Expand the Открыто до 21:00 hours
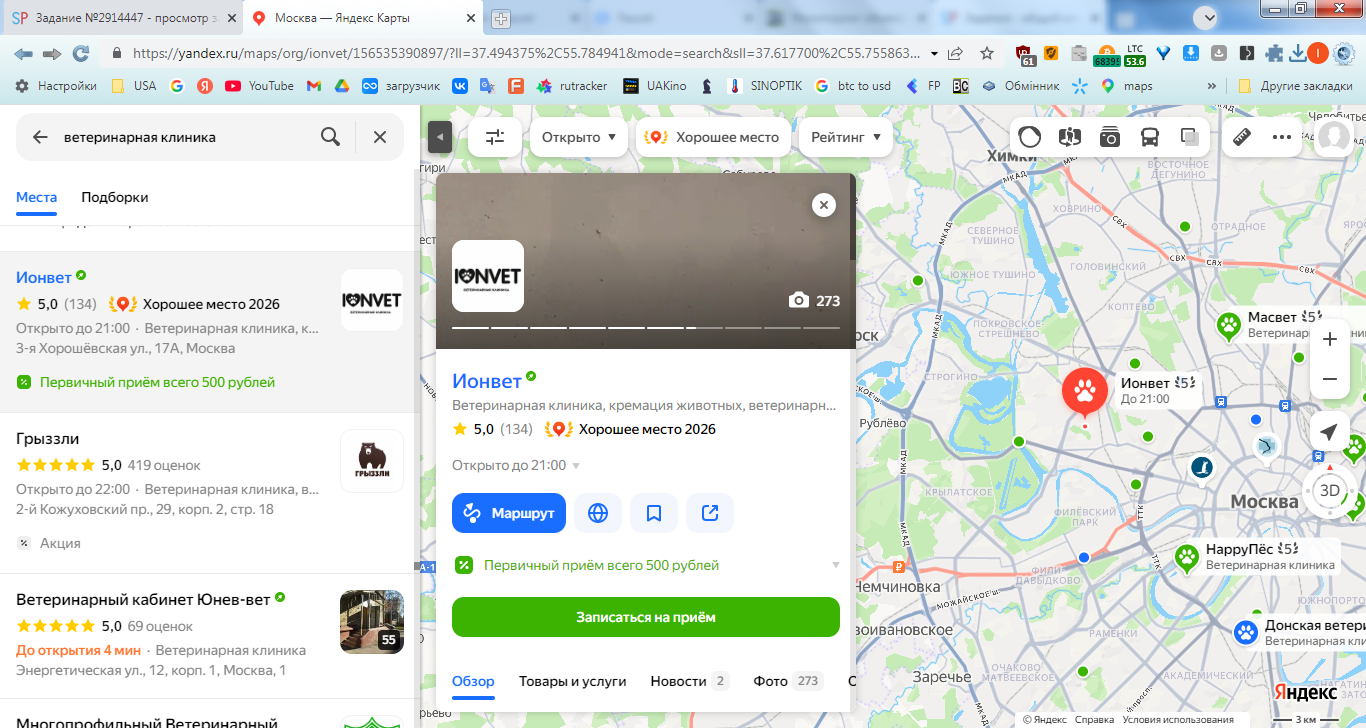The height and width of the screenshot is (728, 1366). click(x=516, y=465)
